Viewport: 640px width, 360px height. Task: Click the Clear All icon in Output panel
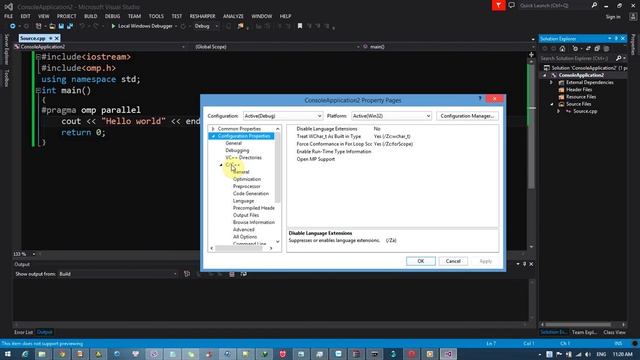pyautogui.click(x=232, y=274)
